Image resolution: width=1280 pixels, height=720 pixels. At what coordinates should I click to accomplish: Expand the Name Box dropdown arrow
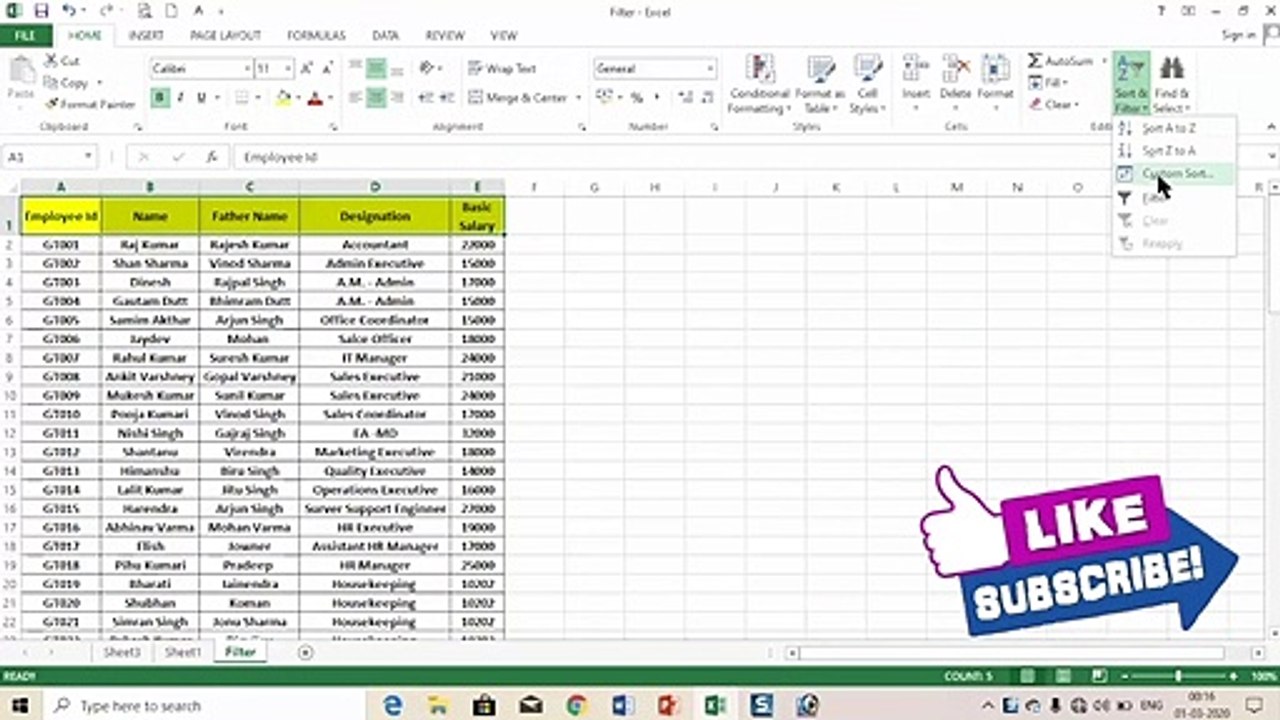coord(88,157)
